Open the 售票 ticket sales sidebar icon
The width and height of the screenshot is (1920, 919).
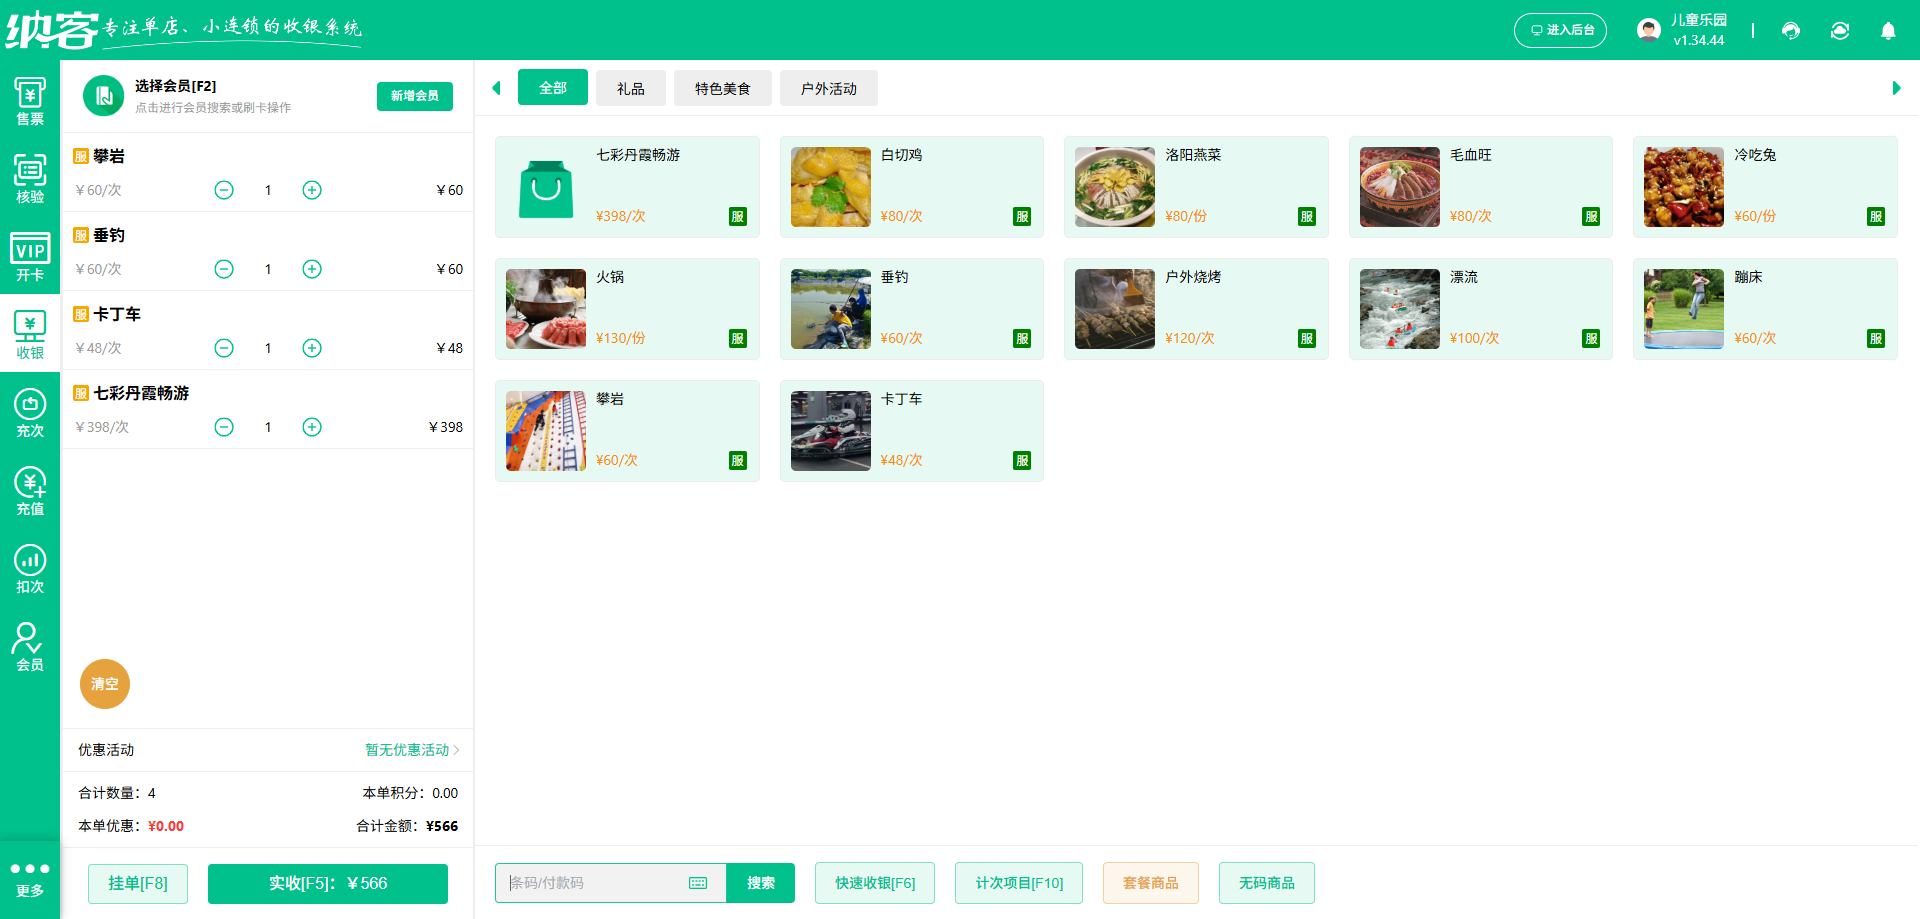[30, 101]
